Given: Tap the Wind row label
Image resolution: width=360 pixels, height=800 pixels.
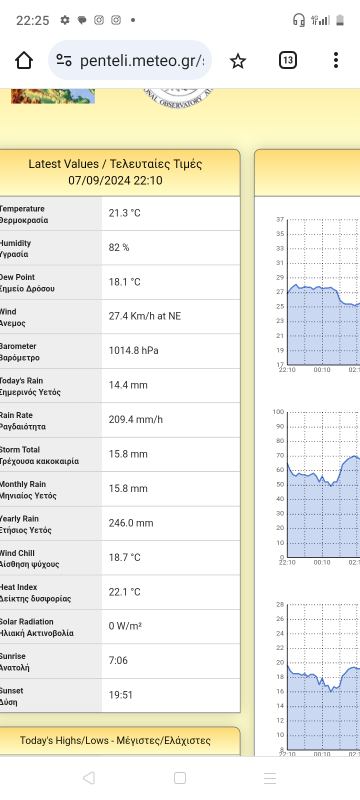Looking at the screenshot, I should coord(13,317).
